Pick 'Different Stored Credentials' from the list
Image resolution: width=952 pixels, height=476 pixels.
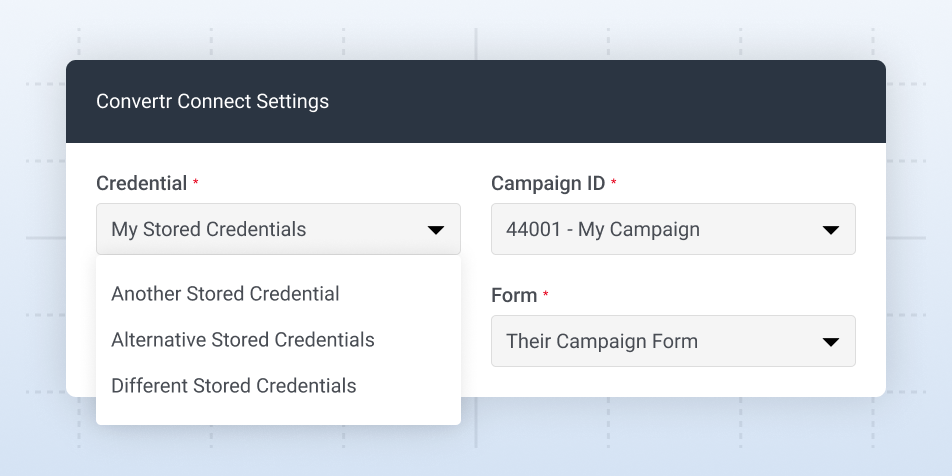click(x=233, y=386)
